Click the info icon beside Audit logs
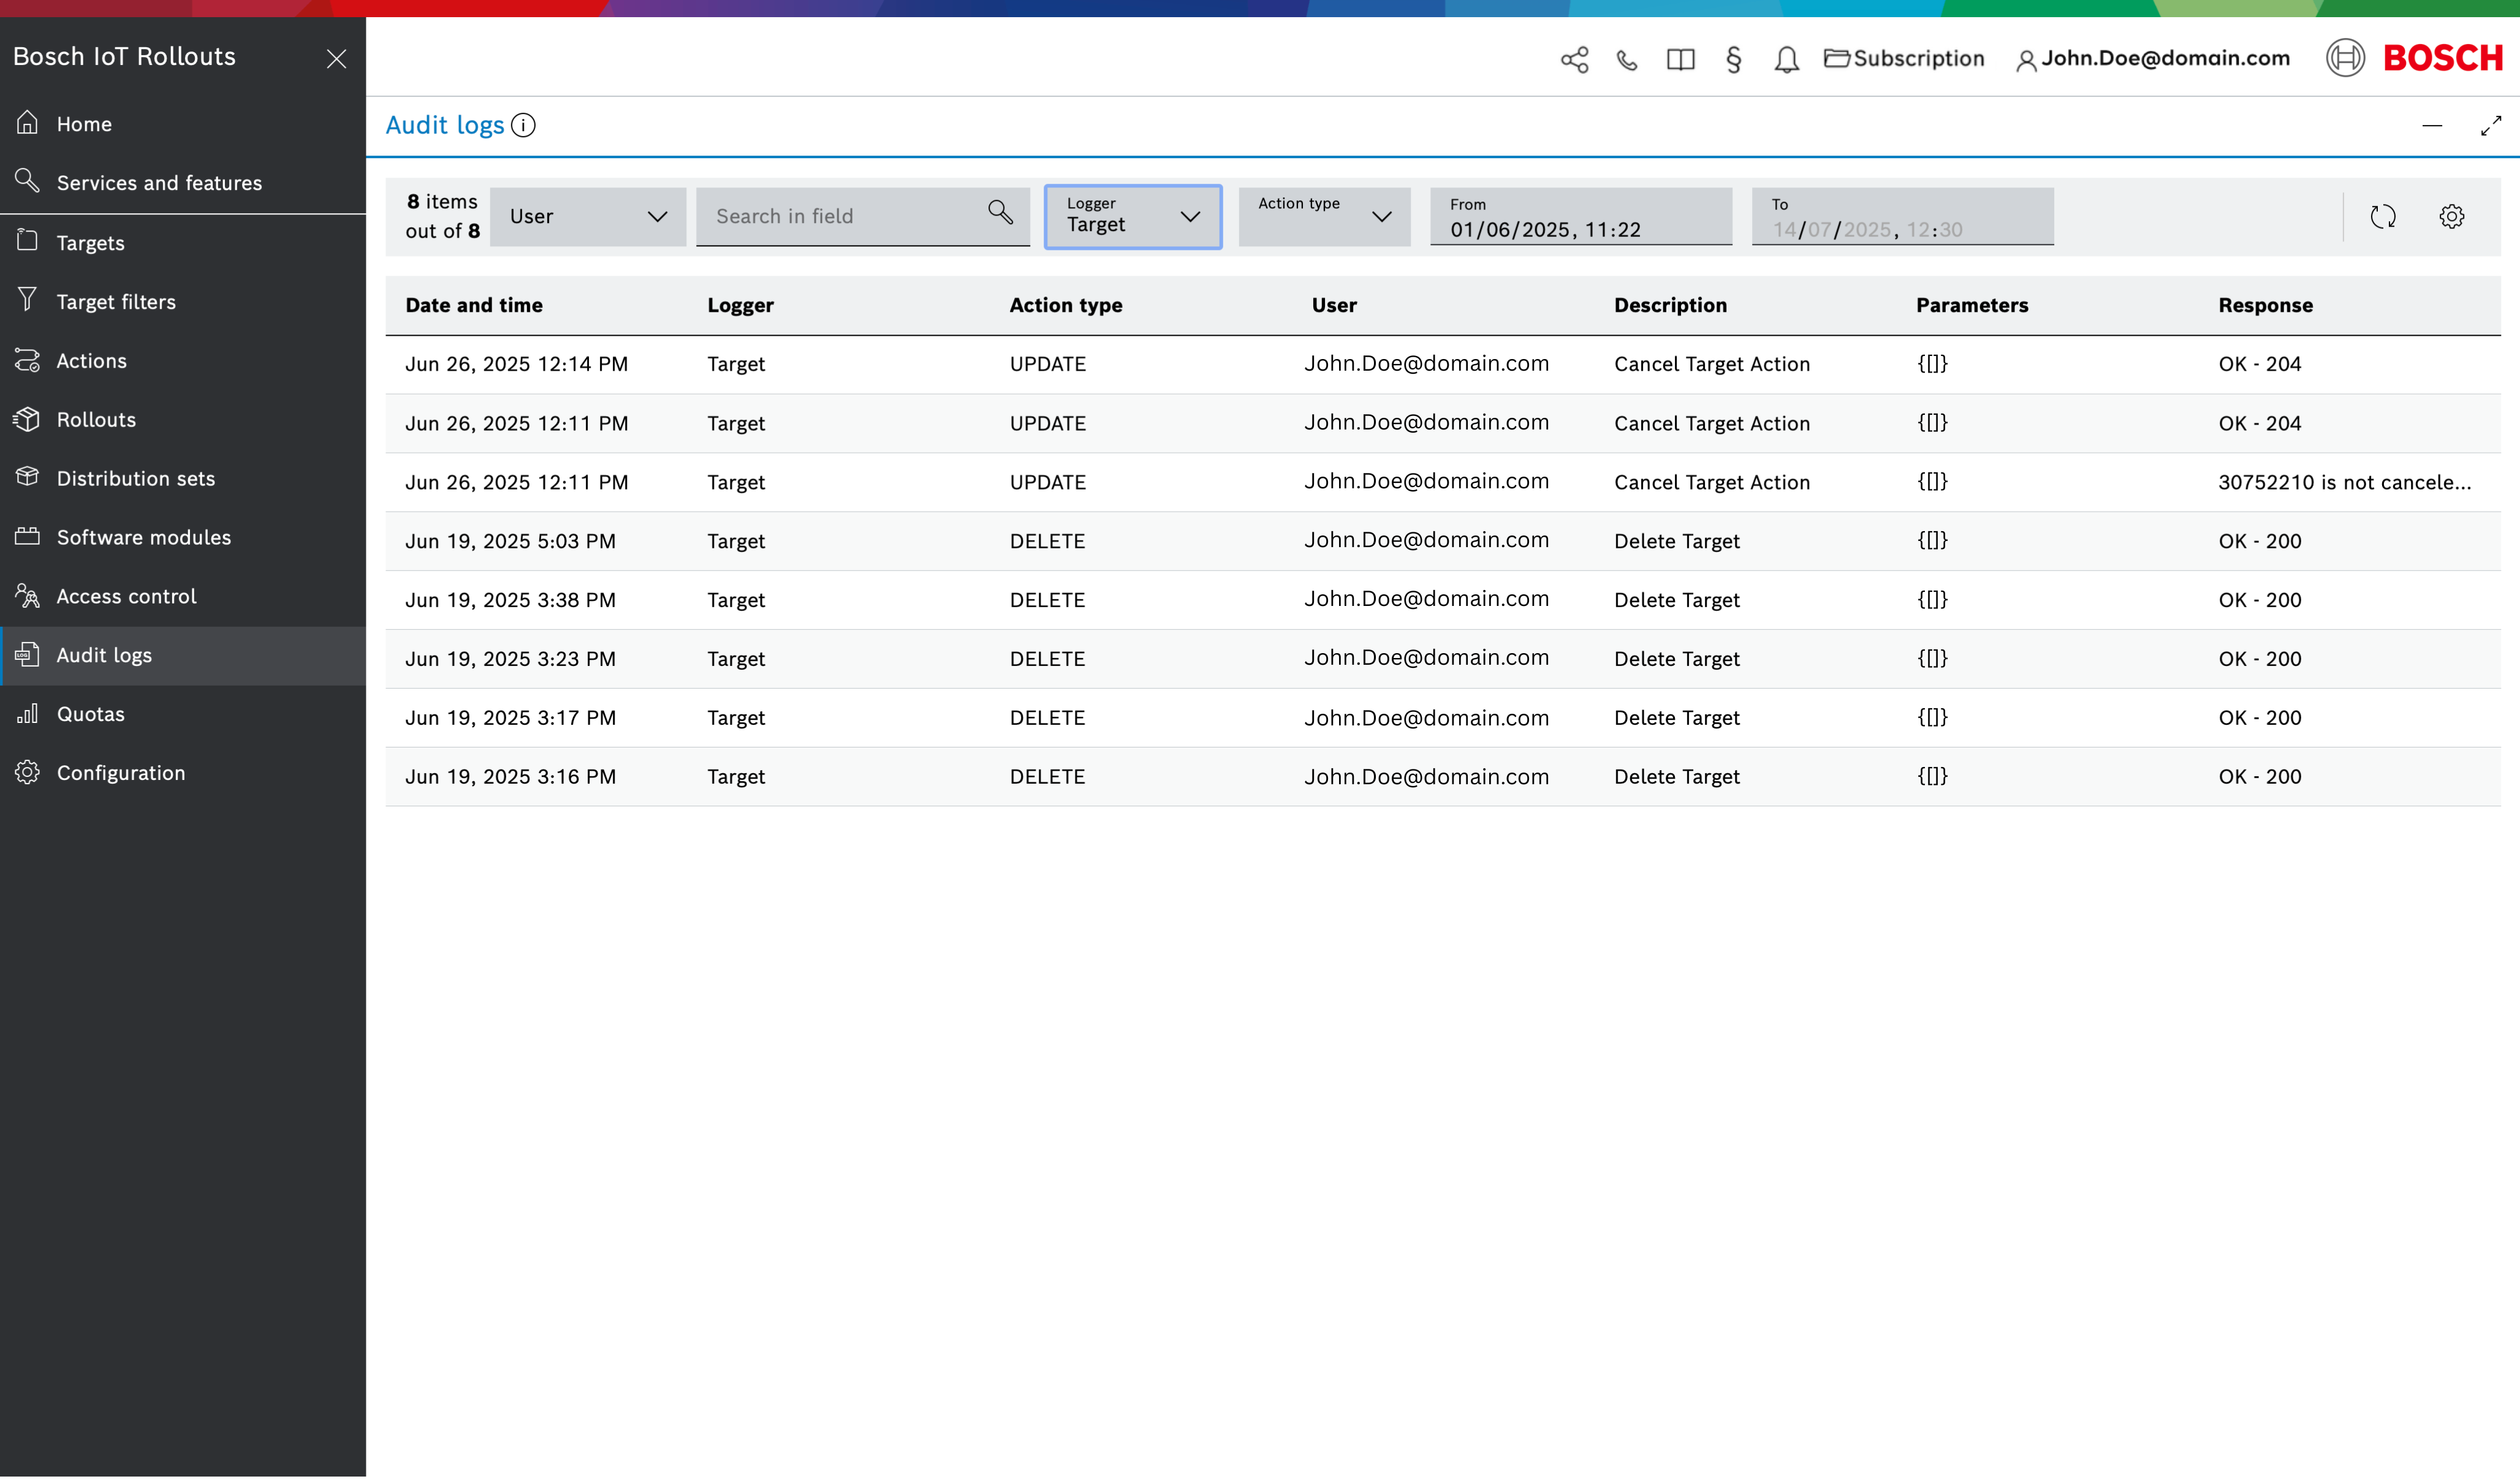Image resolution: width=2520 pixels, height=1479 pixels. point(523,125)
